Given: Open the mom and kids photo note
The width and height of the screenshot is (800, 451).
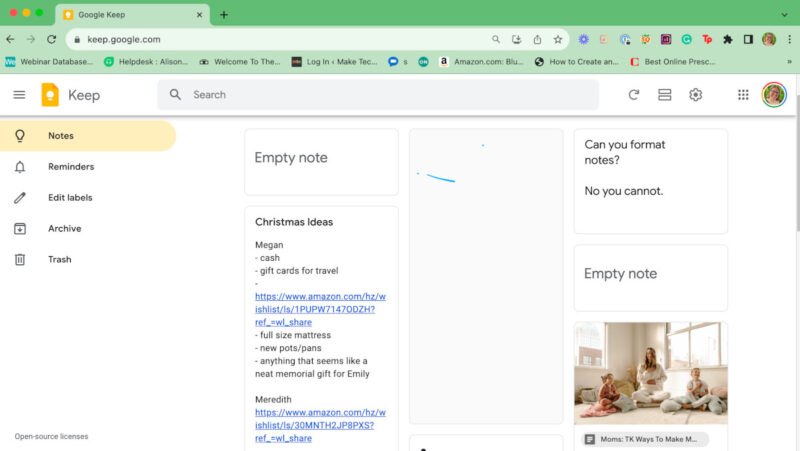Looking at the screenshot, I should pyautogui.click(x=651, y=373).
